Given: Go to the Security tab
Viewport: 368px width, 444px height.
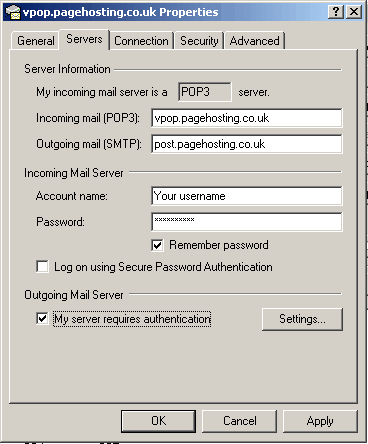Looking at the screenshot, I should tap(199, 41).
